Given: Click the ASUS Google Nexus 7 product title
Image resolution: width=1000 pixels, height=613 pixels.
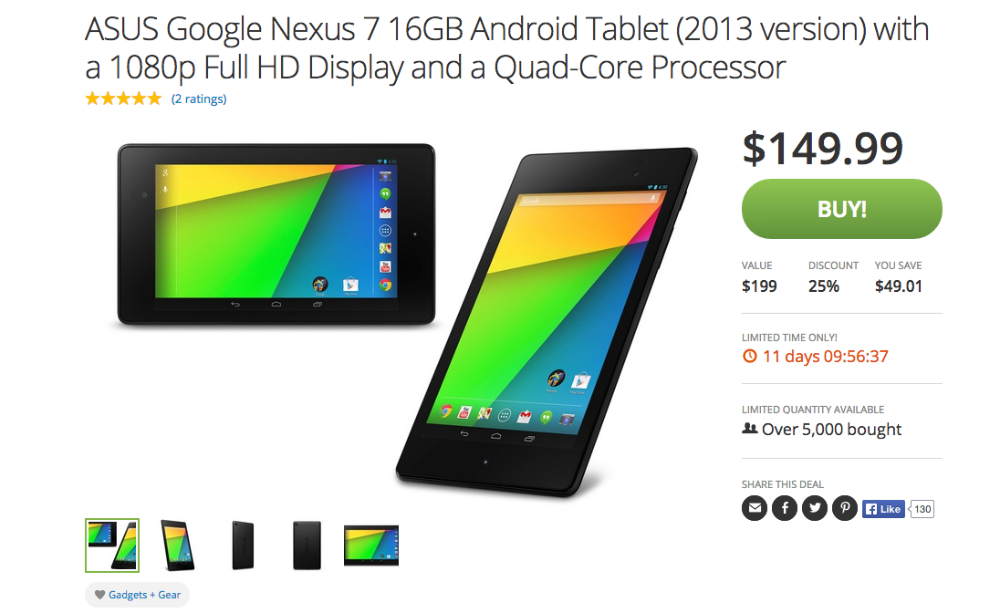Looking at the screenshot, I should point(507,48).
